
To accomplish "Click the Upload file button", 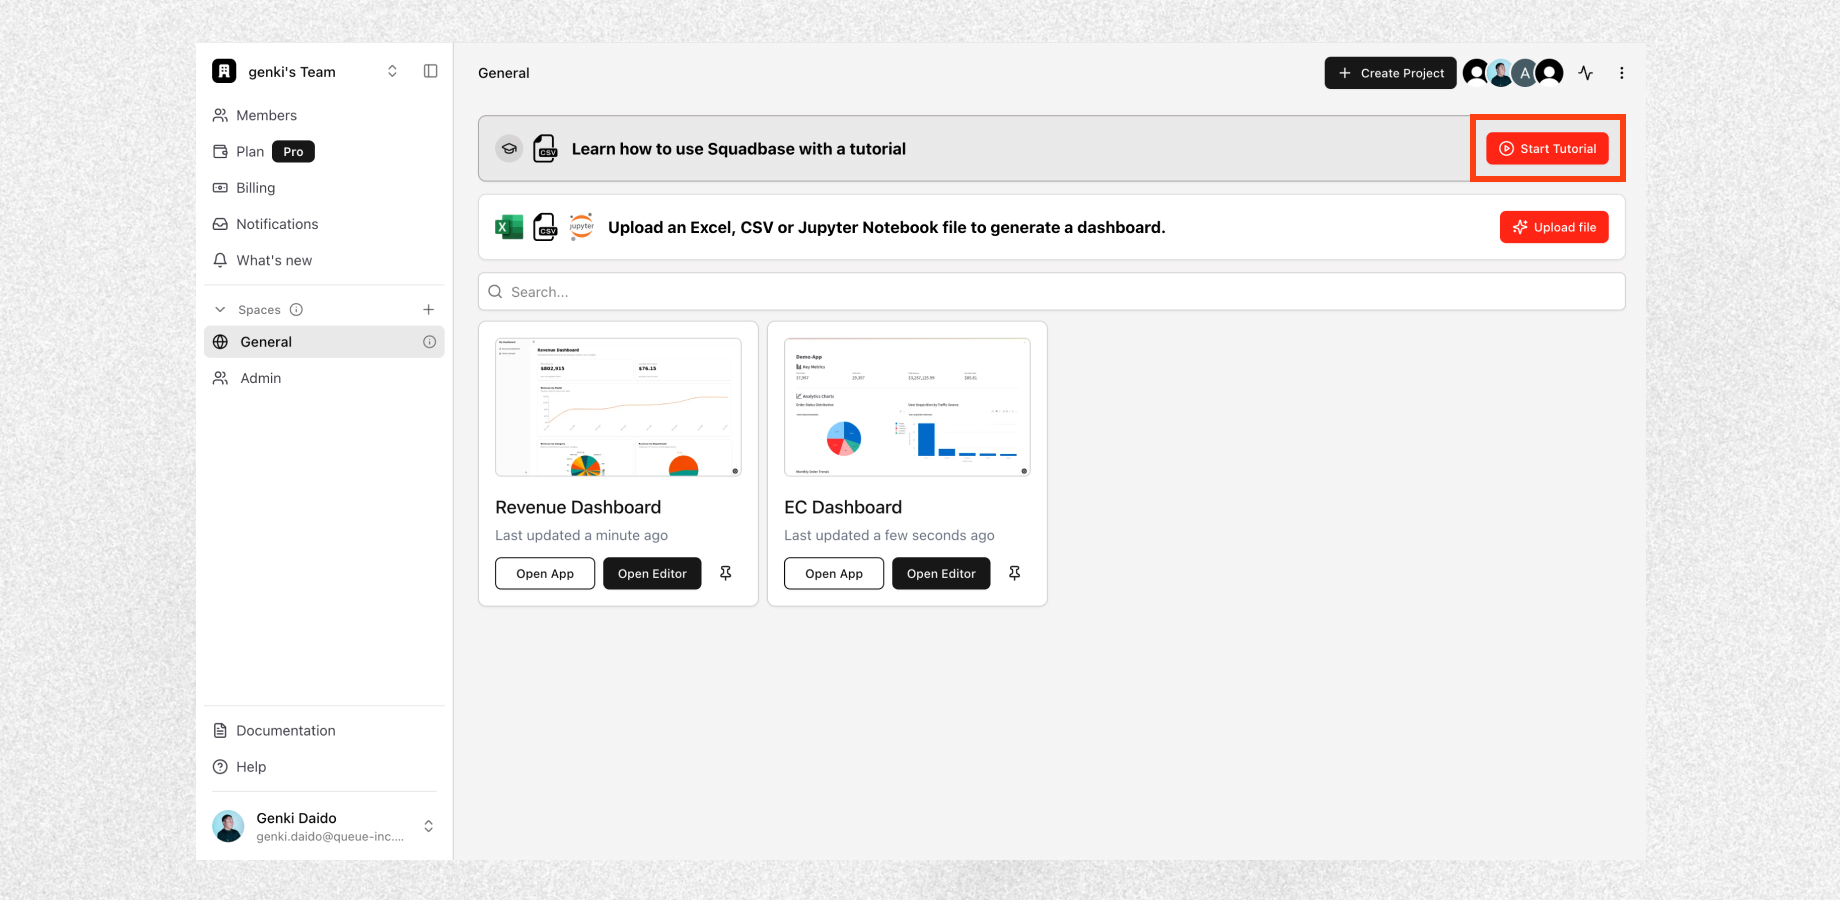I will coord(1554,227).
